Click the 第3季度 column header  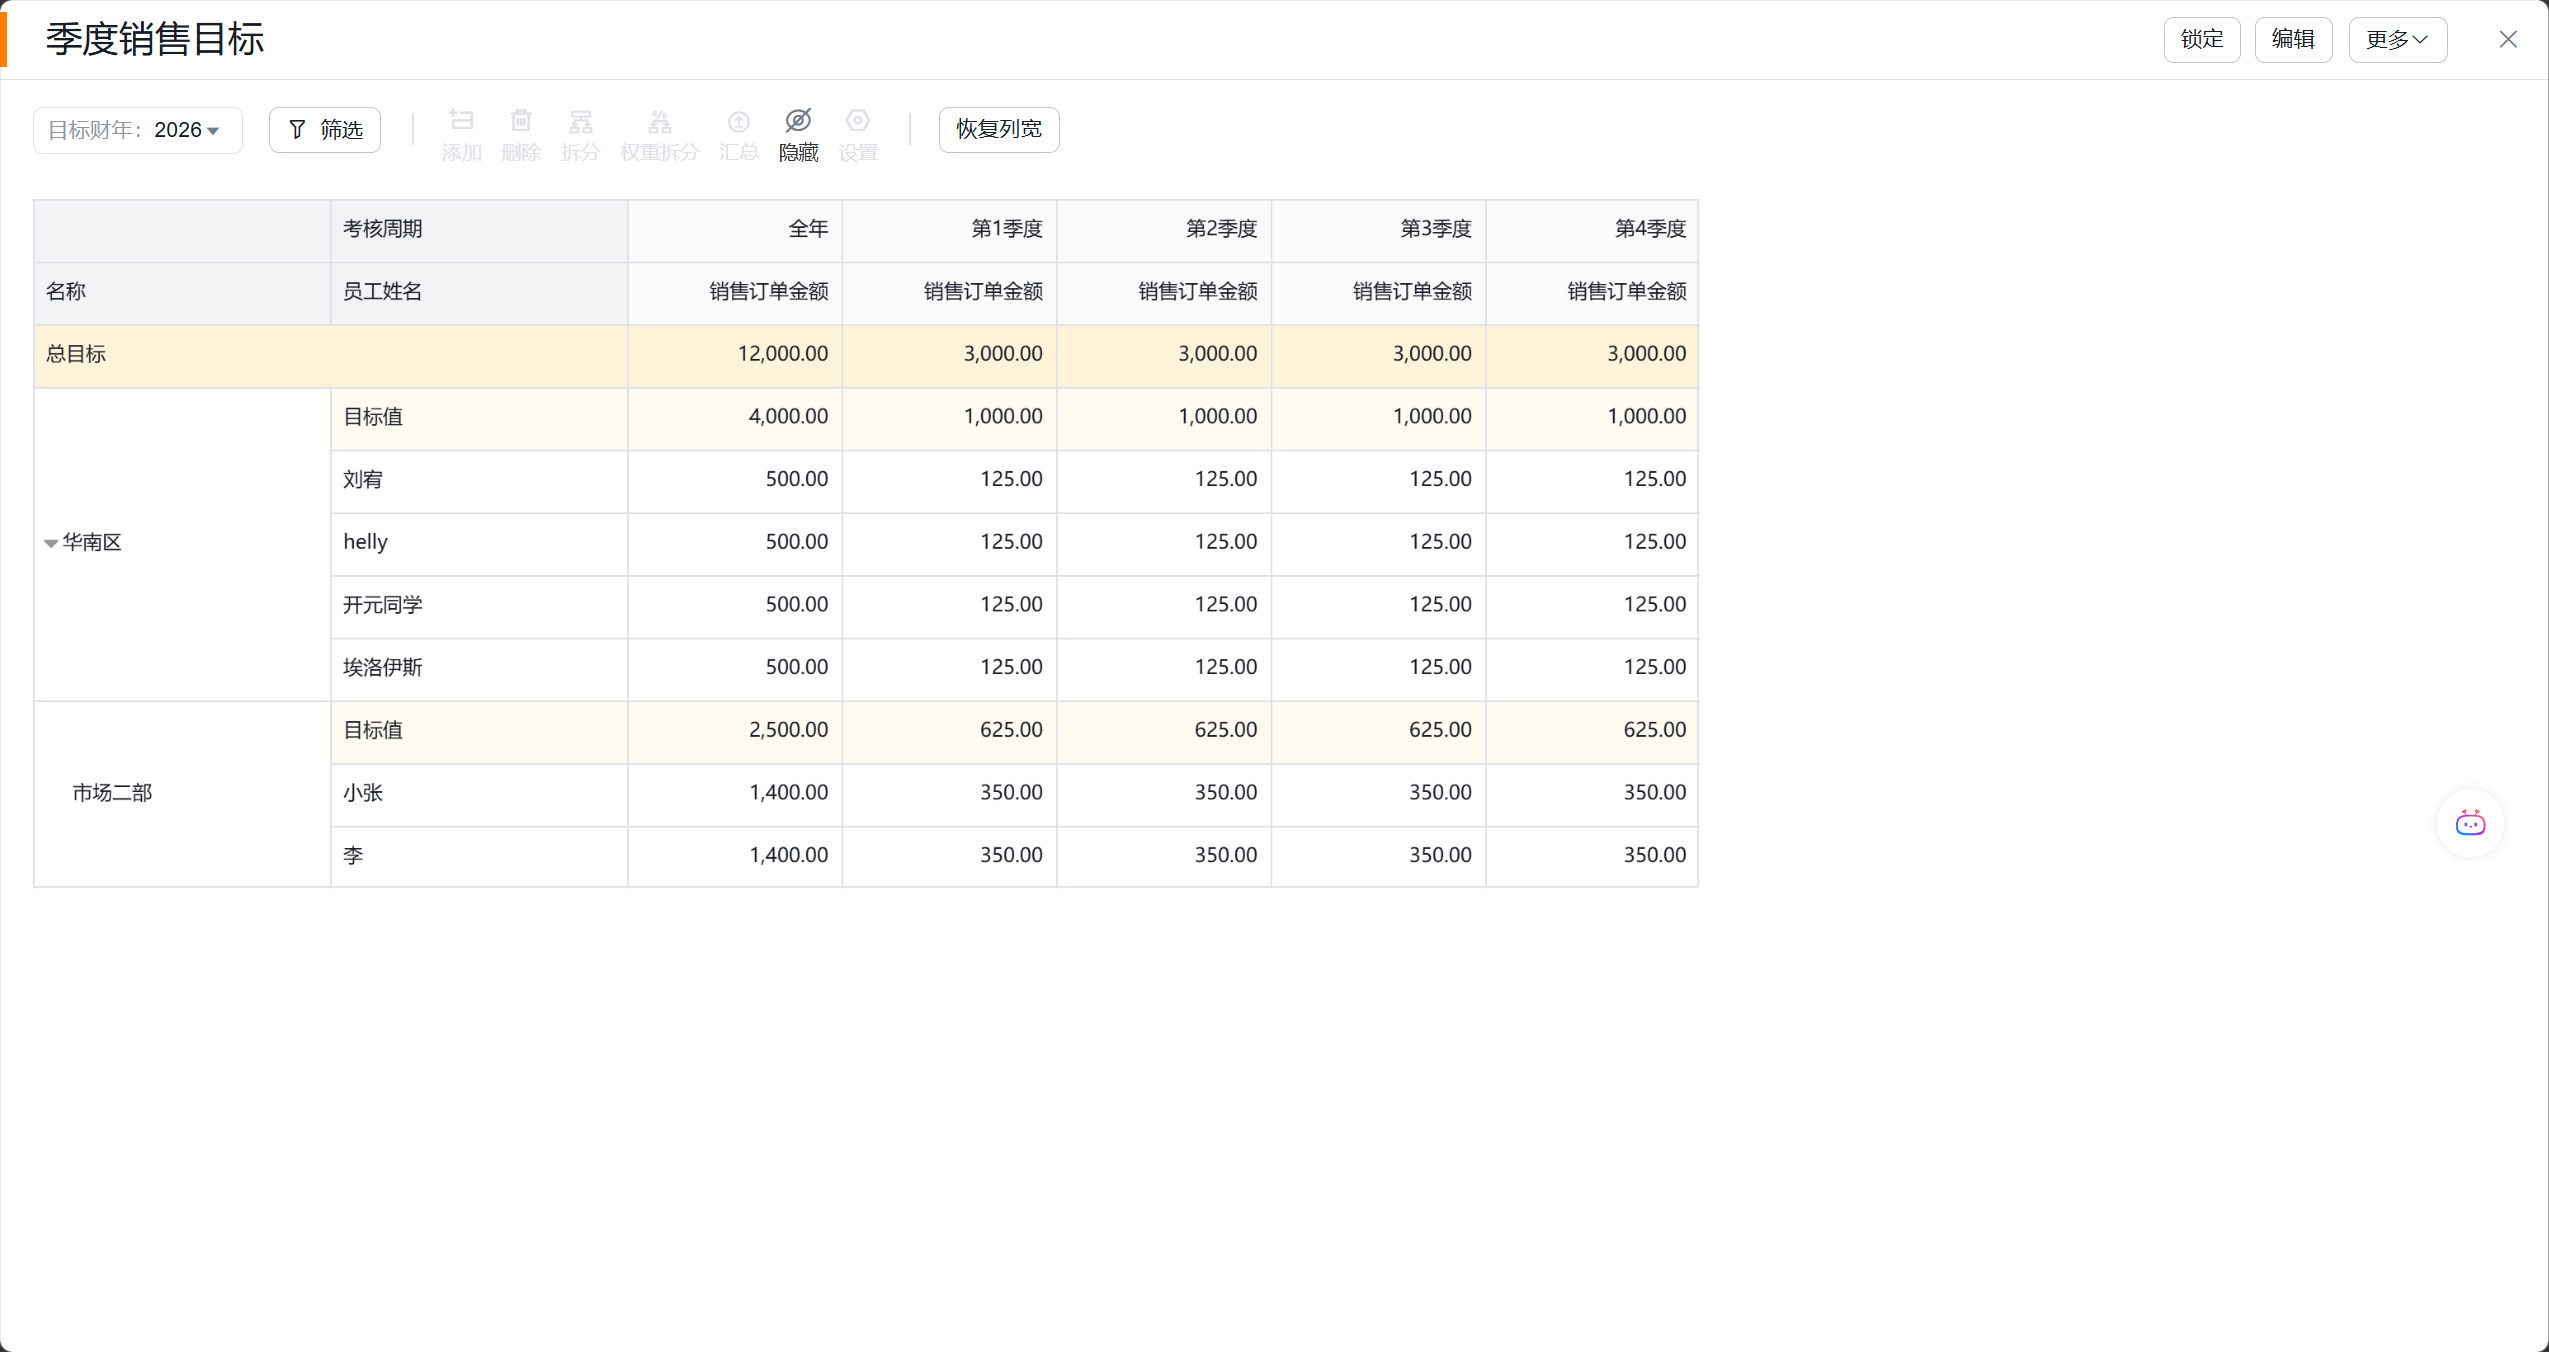[1379, 229]
